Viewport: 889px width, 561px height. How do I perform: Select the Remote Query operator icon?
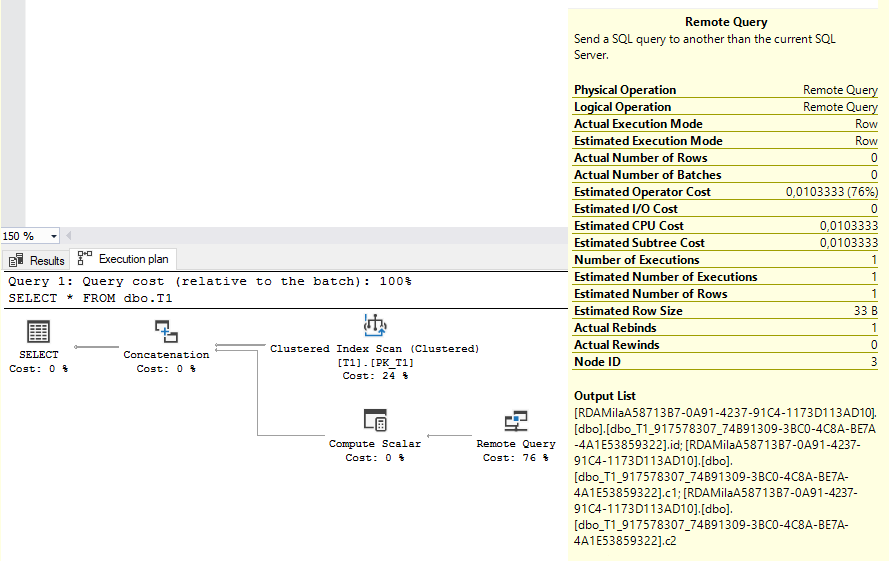tap(516, 421)
